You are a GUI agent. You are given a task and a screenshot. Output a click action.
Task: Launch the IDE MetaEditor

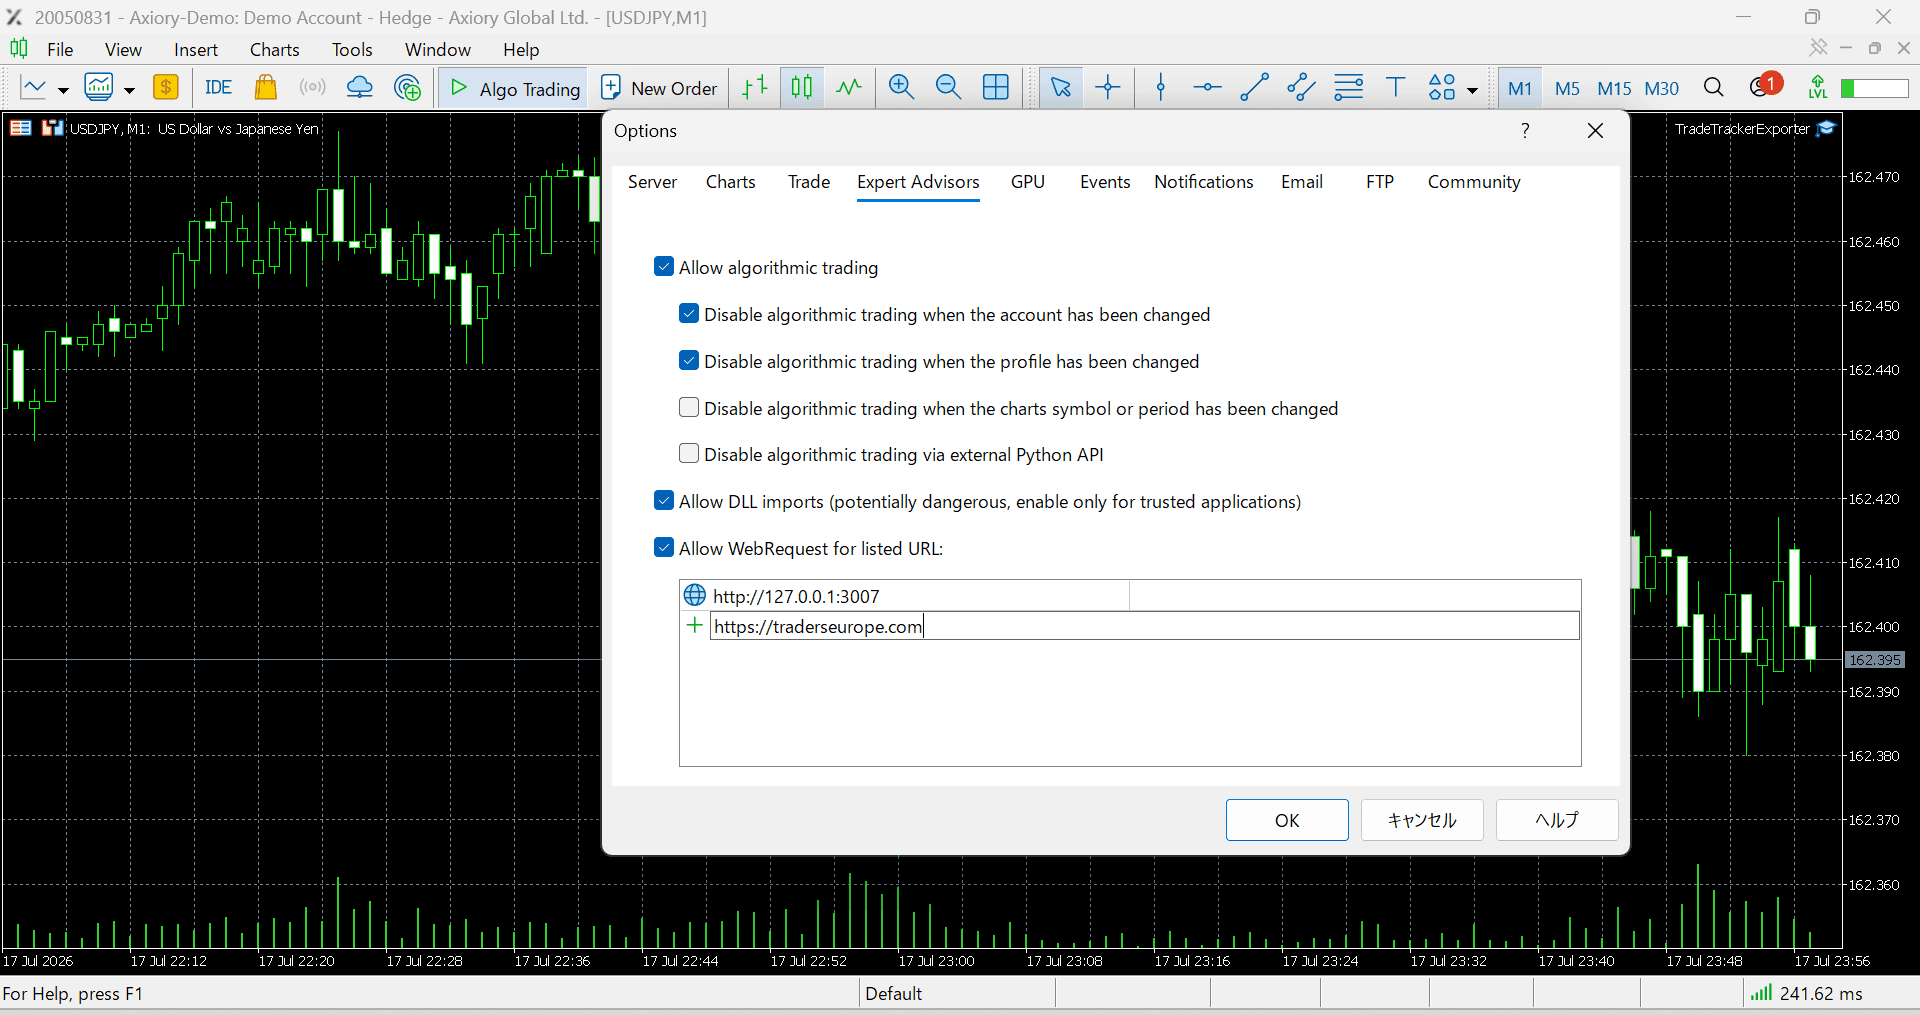tap(218, 88)
